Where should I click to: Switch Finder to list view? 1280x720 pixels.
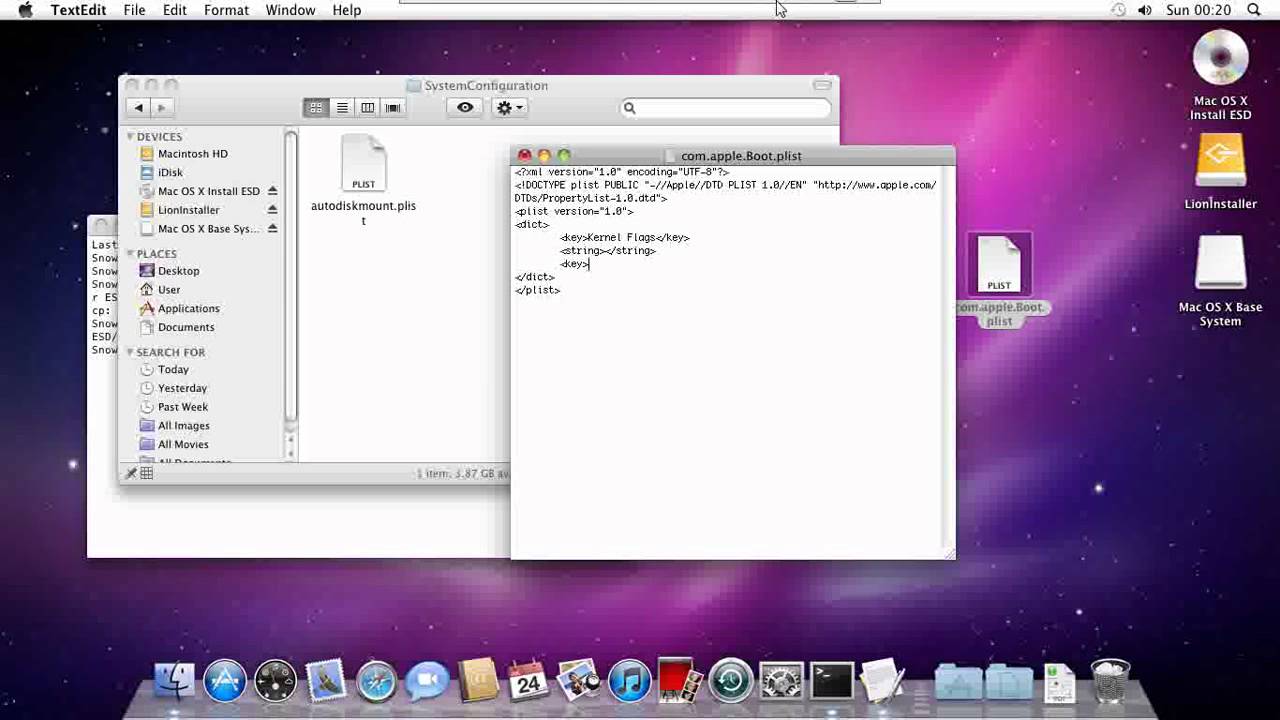[342, 108]
